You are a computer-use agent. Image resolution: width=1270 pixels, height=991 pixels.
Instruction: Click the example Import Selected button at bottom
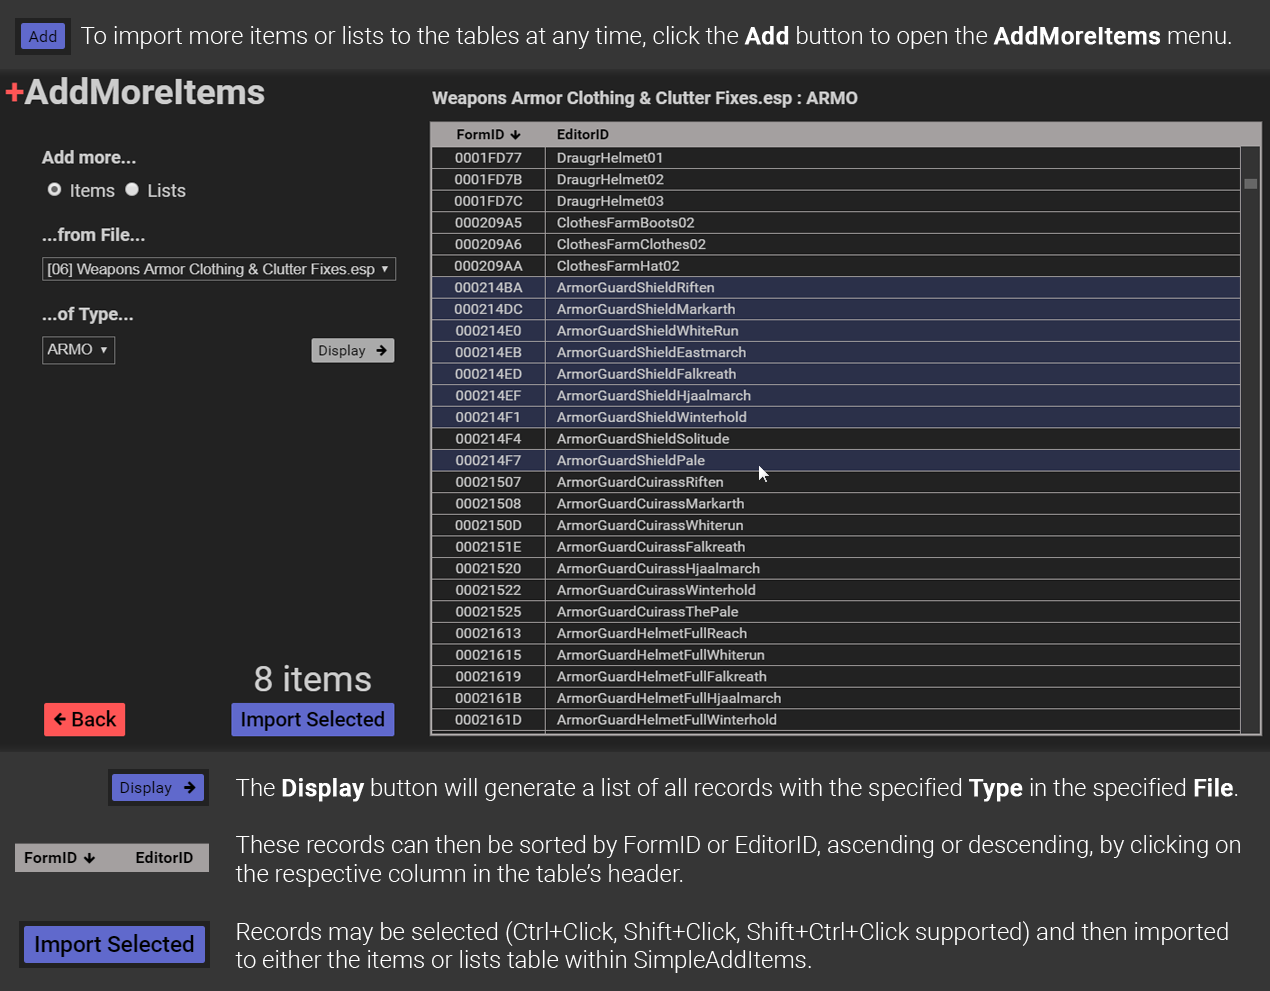(114, 945)
